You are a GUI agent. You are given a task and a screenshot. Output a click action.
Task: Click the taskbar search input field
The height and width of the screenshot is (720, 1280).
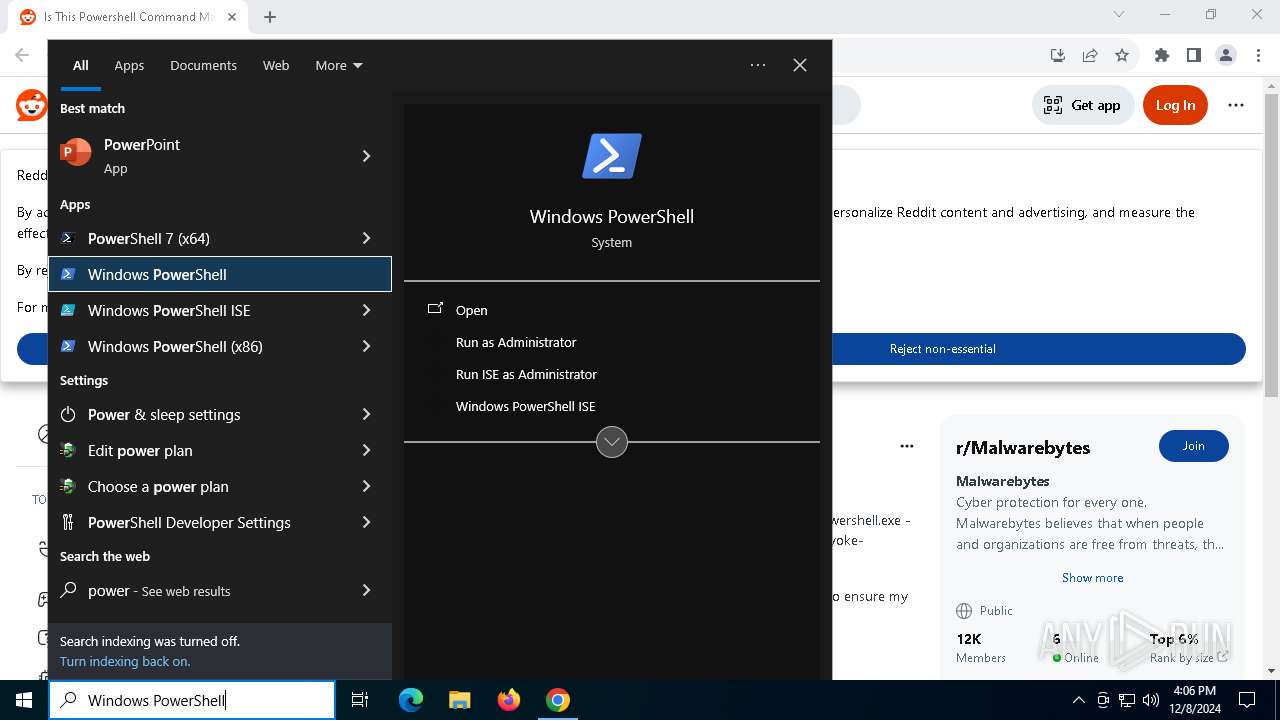point(192,700)
